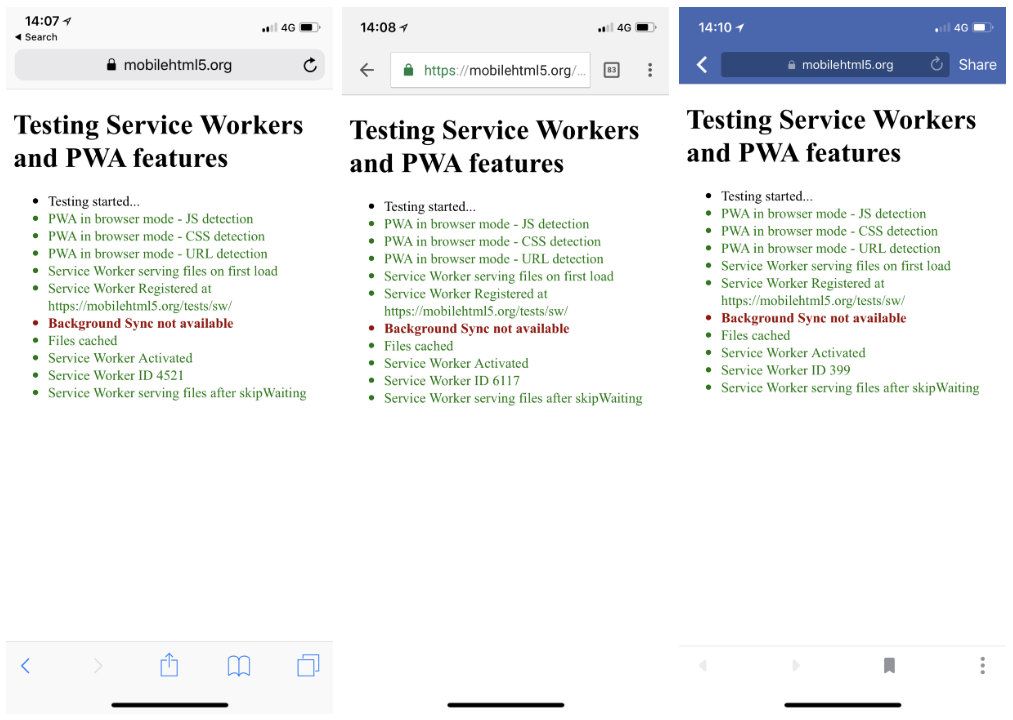Screen dimensions: 1013x720
Task: Tap the mobilehtml5.org address bar in Safari
Action: [x=170, y=65]
